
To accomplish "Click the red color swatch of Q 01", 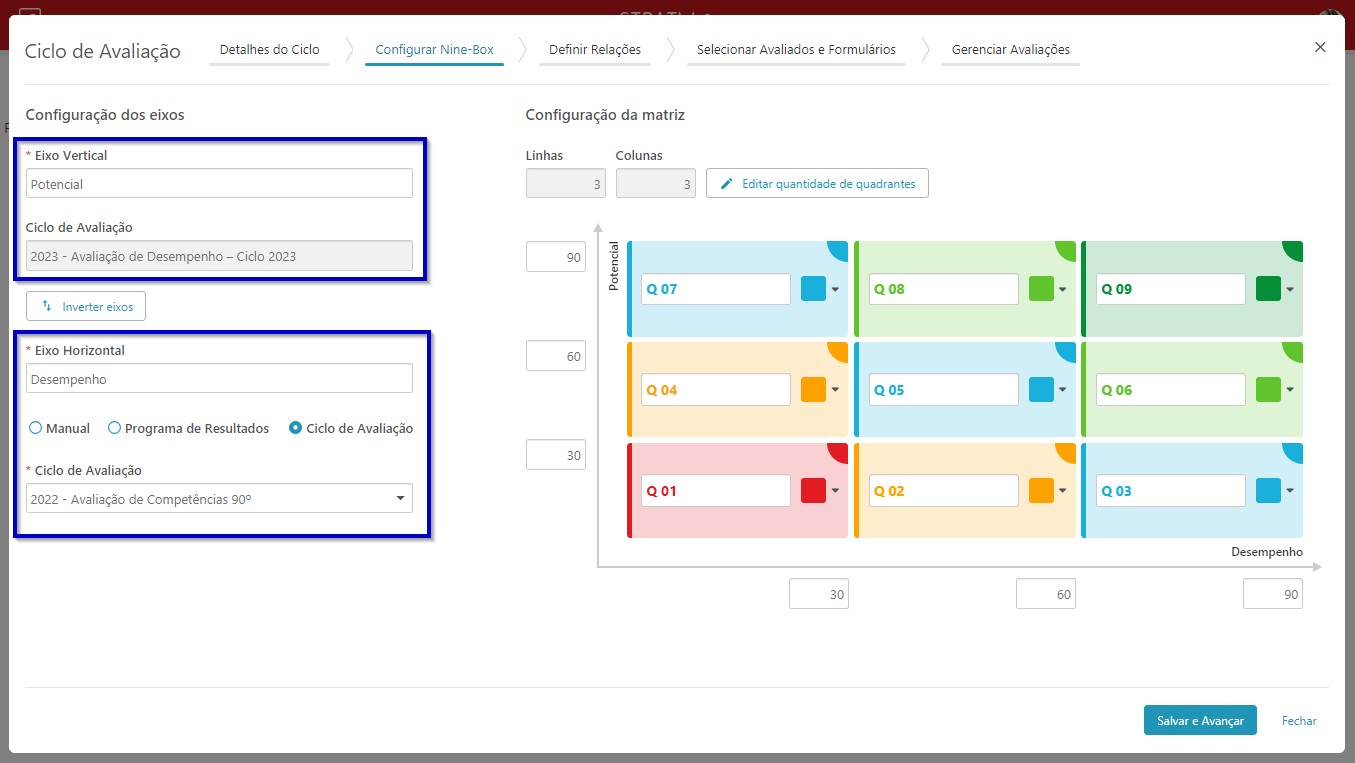I will [x=813, y=491].
